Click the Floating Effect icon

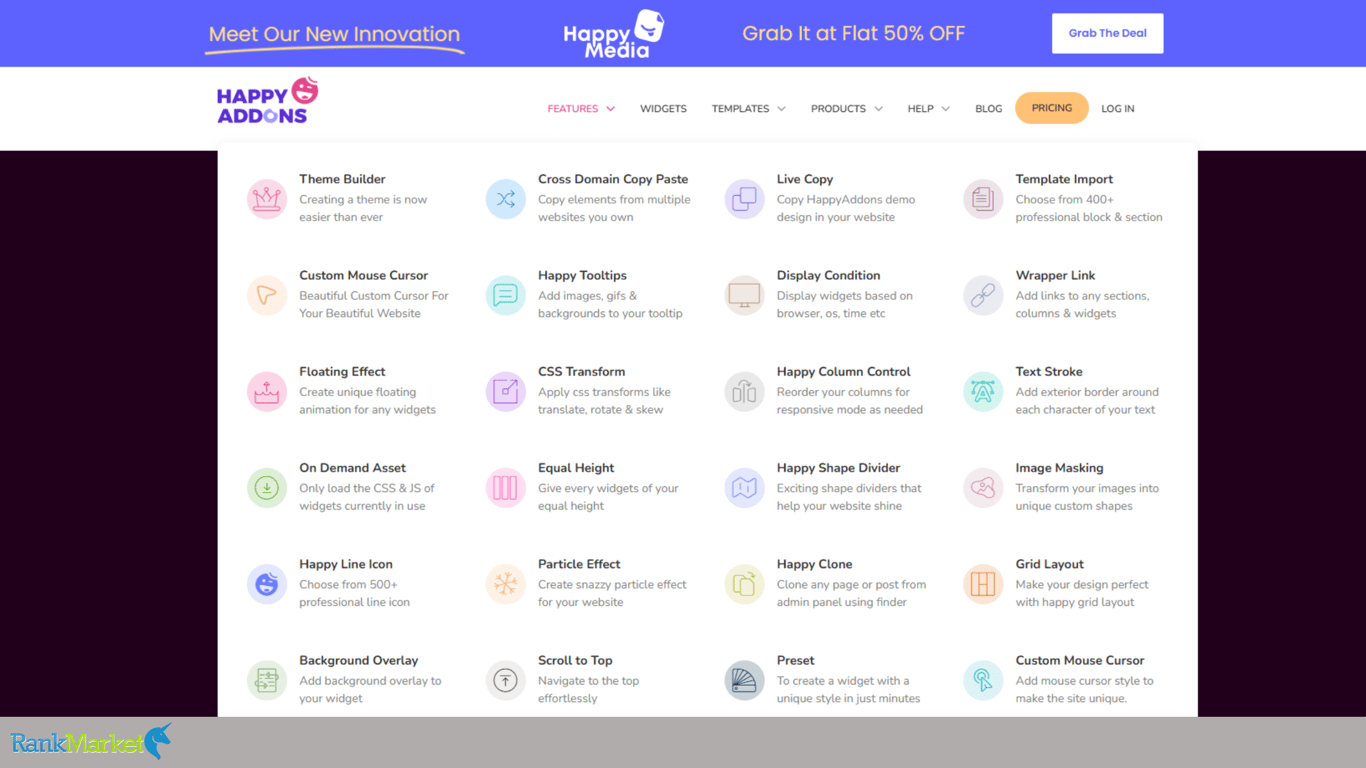[267, 391]
